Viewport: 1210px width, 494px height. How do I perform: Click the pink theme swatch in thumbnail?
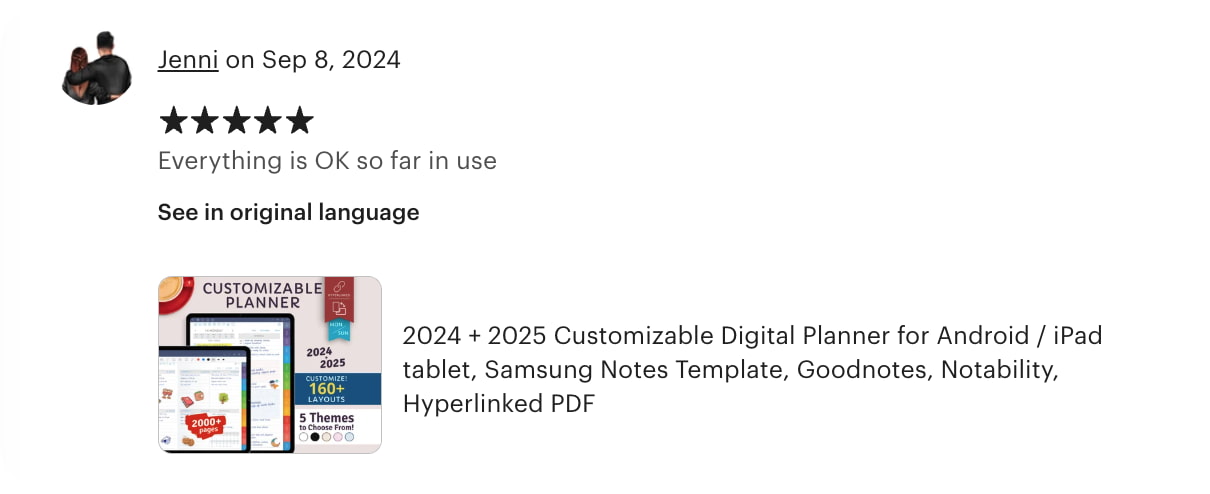(338, 437)
